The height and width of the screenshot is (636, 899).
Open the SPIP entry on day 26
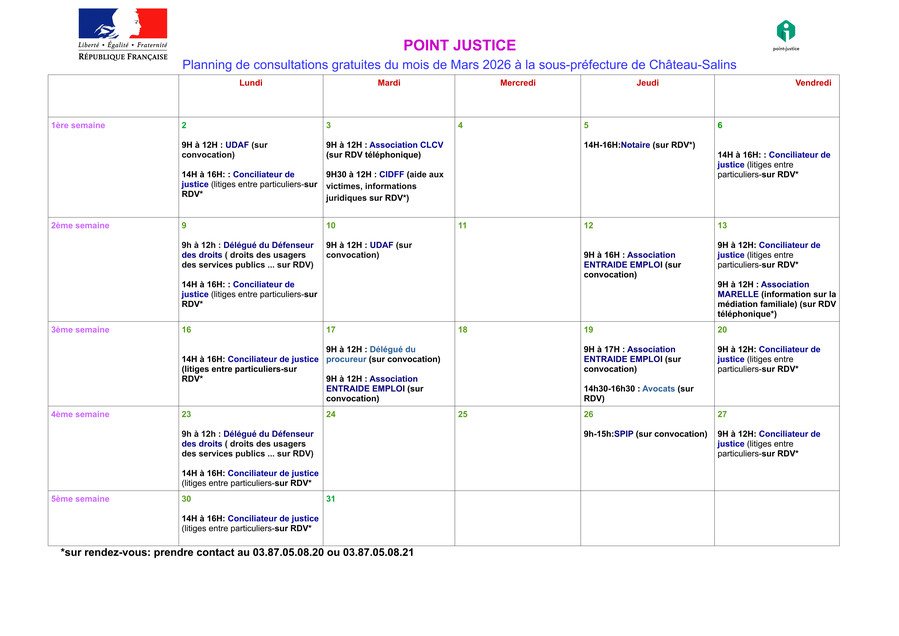coord(624,434)
